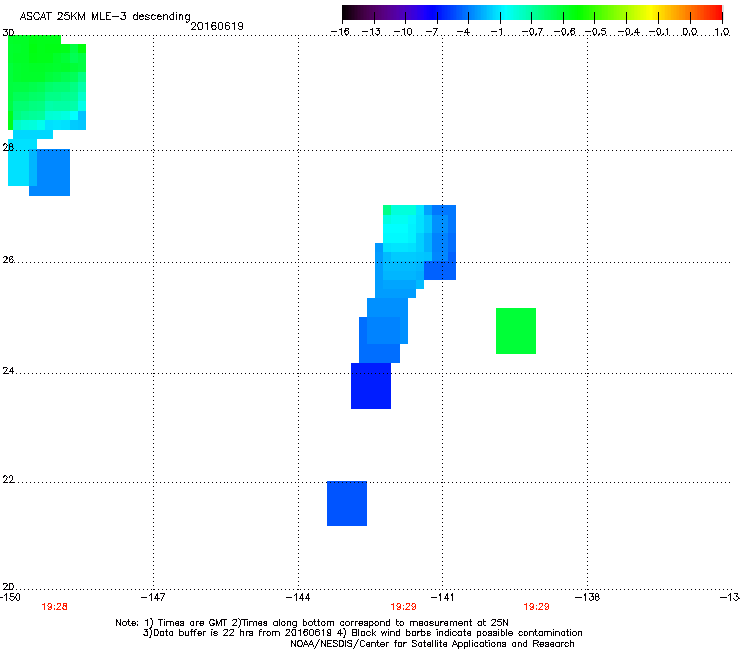Click the -10 colorbar label
The image size is (740, 650).
click(403, 32)
